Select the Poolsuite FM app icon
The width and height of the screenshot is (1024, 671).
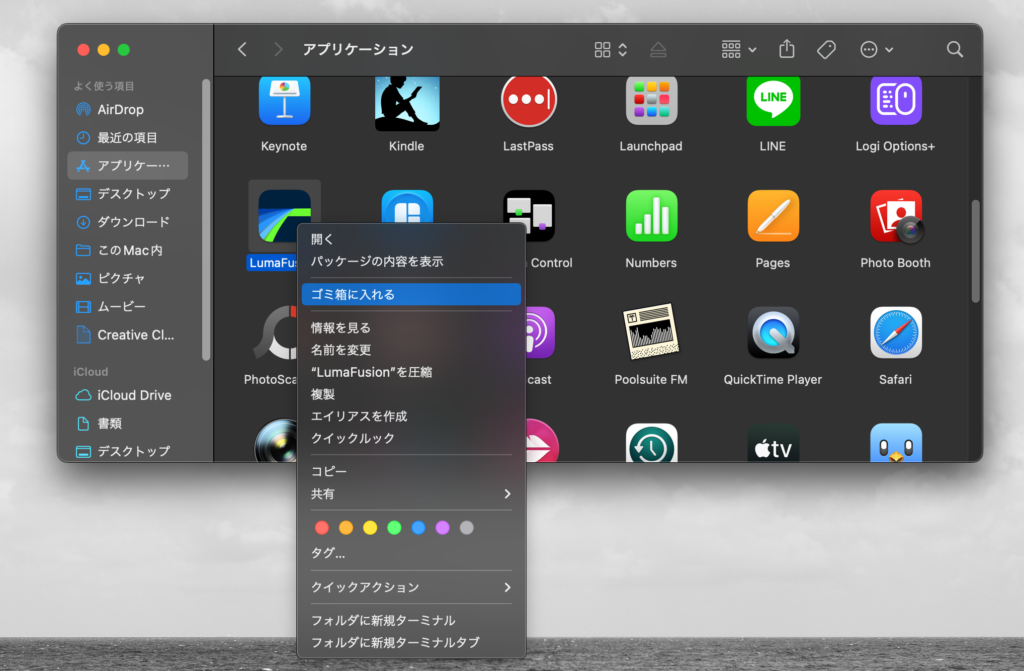[x=650, y=331]
